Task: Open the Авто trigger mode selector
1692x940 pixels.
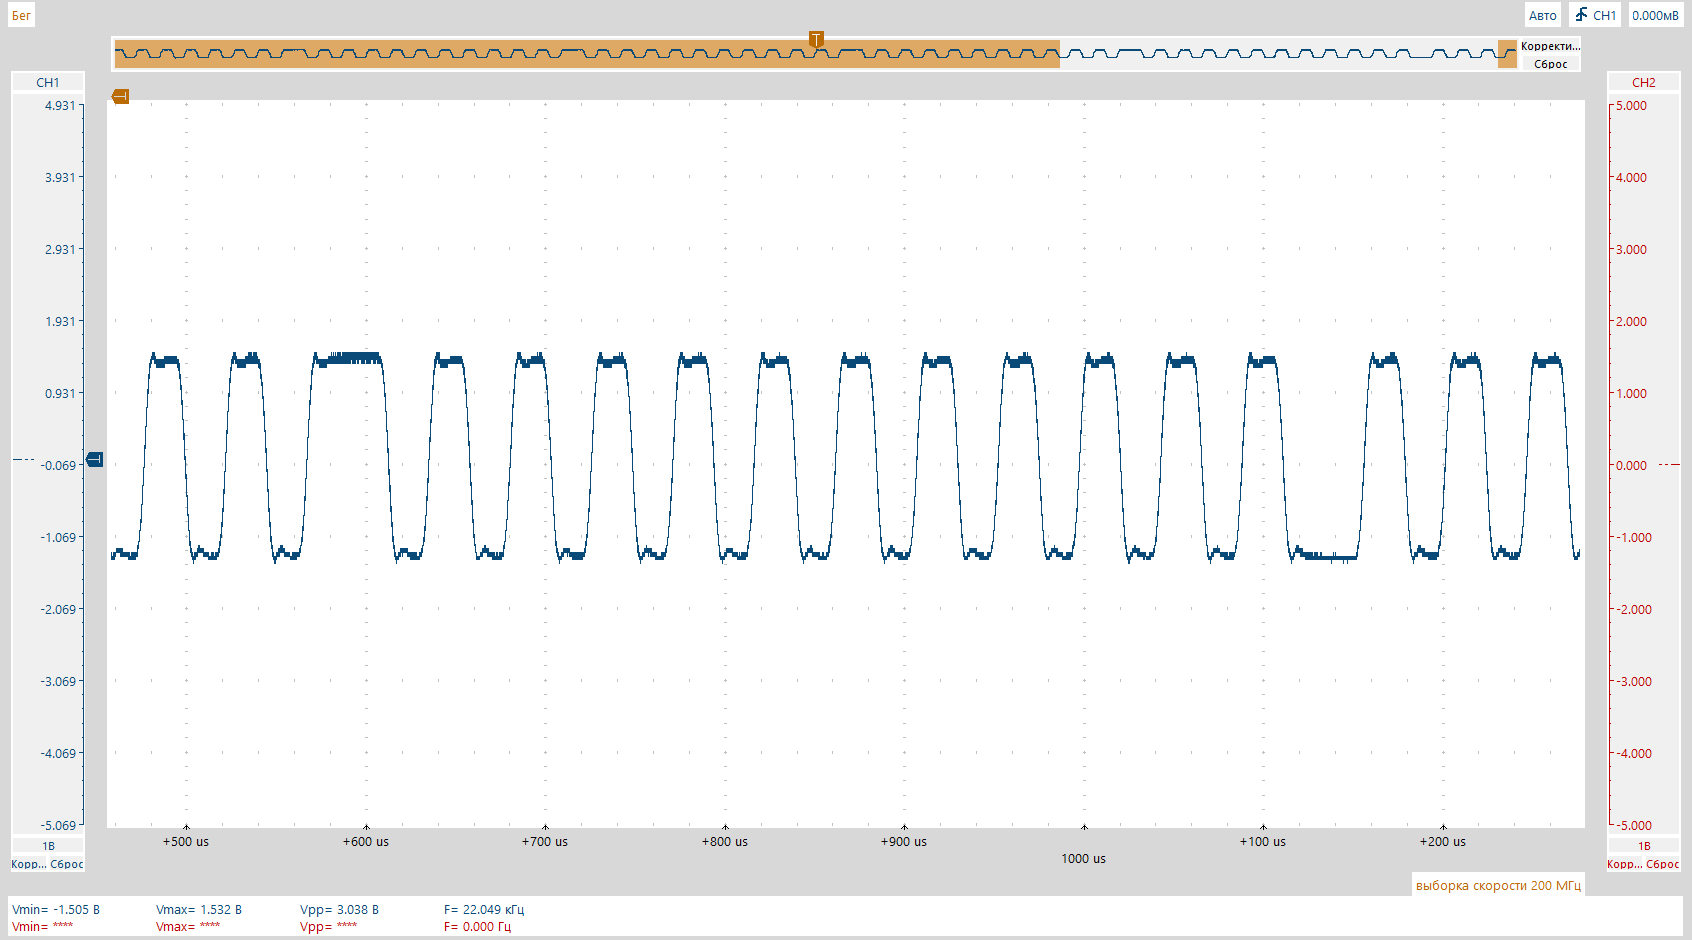Action: [1542, 15]
